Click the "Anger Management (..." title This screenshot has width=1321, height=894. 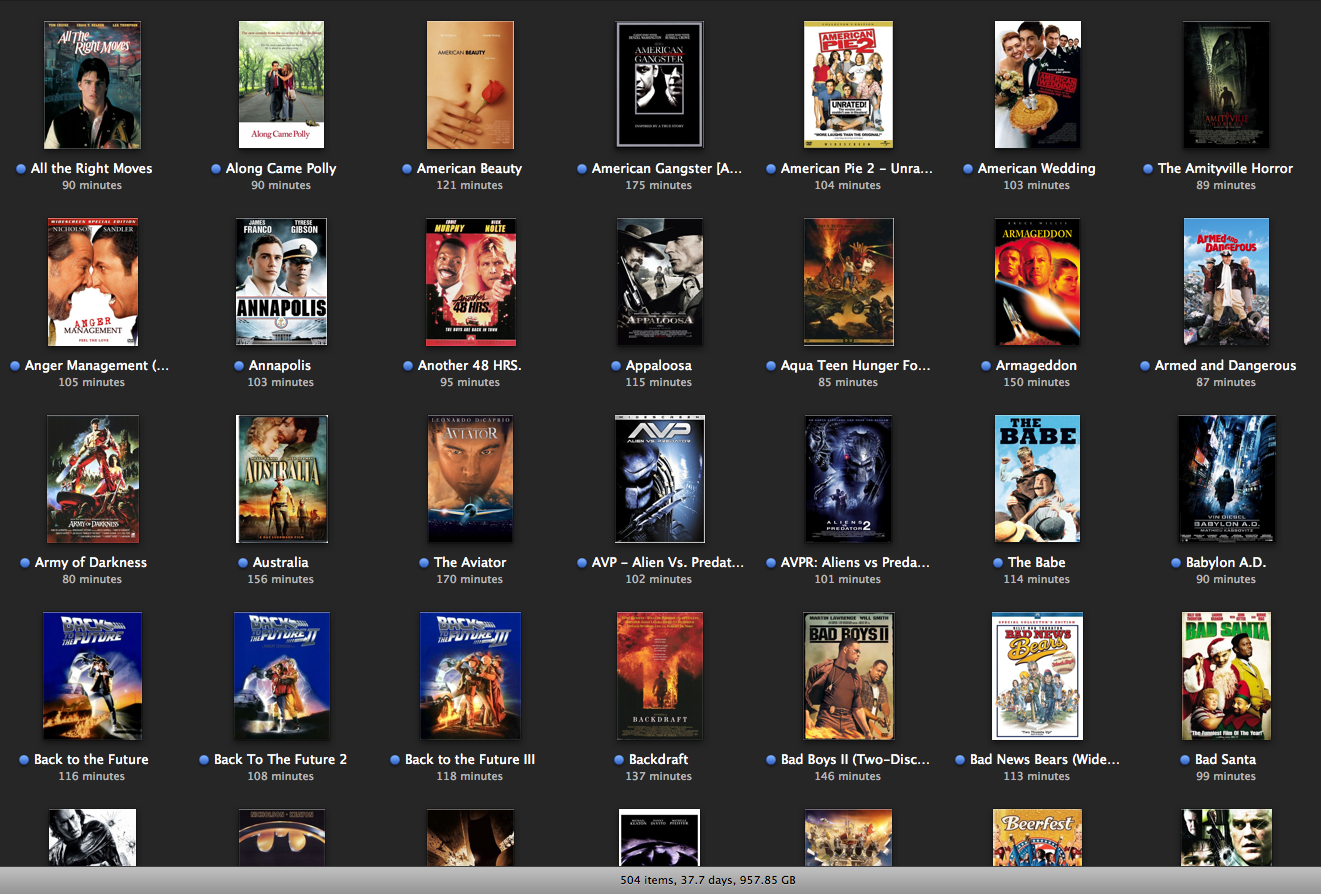(x=97, y=365)
